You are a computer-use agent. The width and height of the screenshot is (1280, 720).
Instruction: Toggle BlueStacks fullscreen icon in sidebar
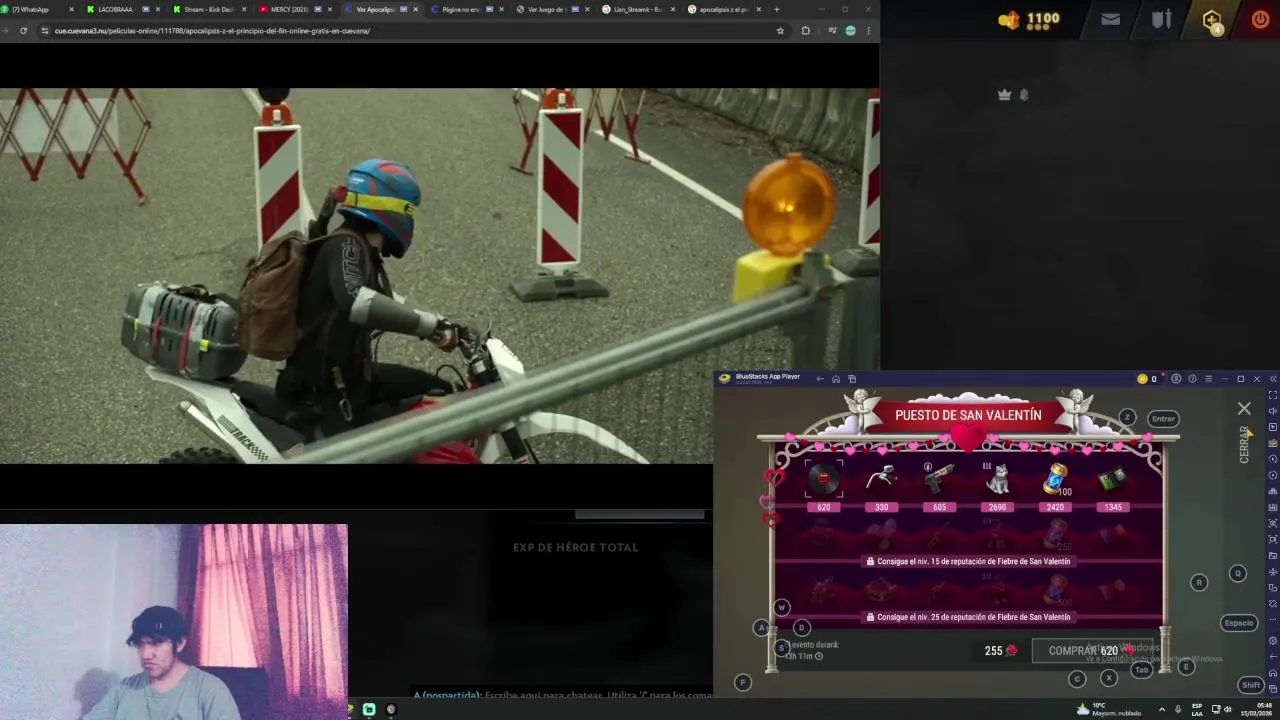(1273, 395)
